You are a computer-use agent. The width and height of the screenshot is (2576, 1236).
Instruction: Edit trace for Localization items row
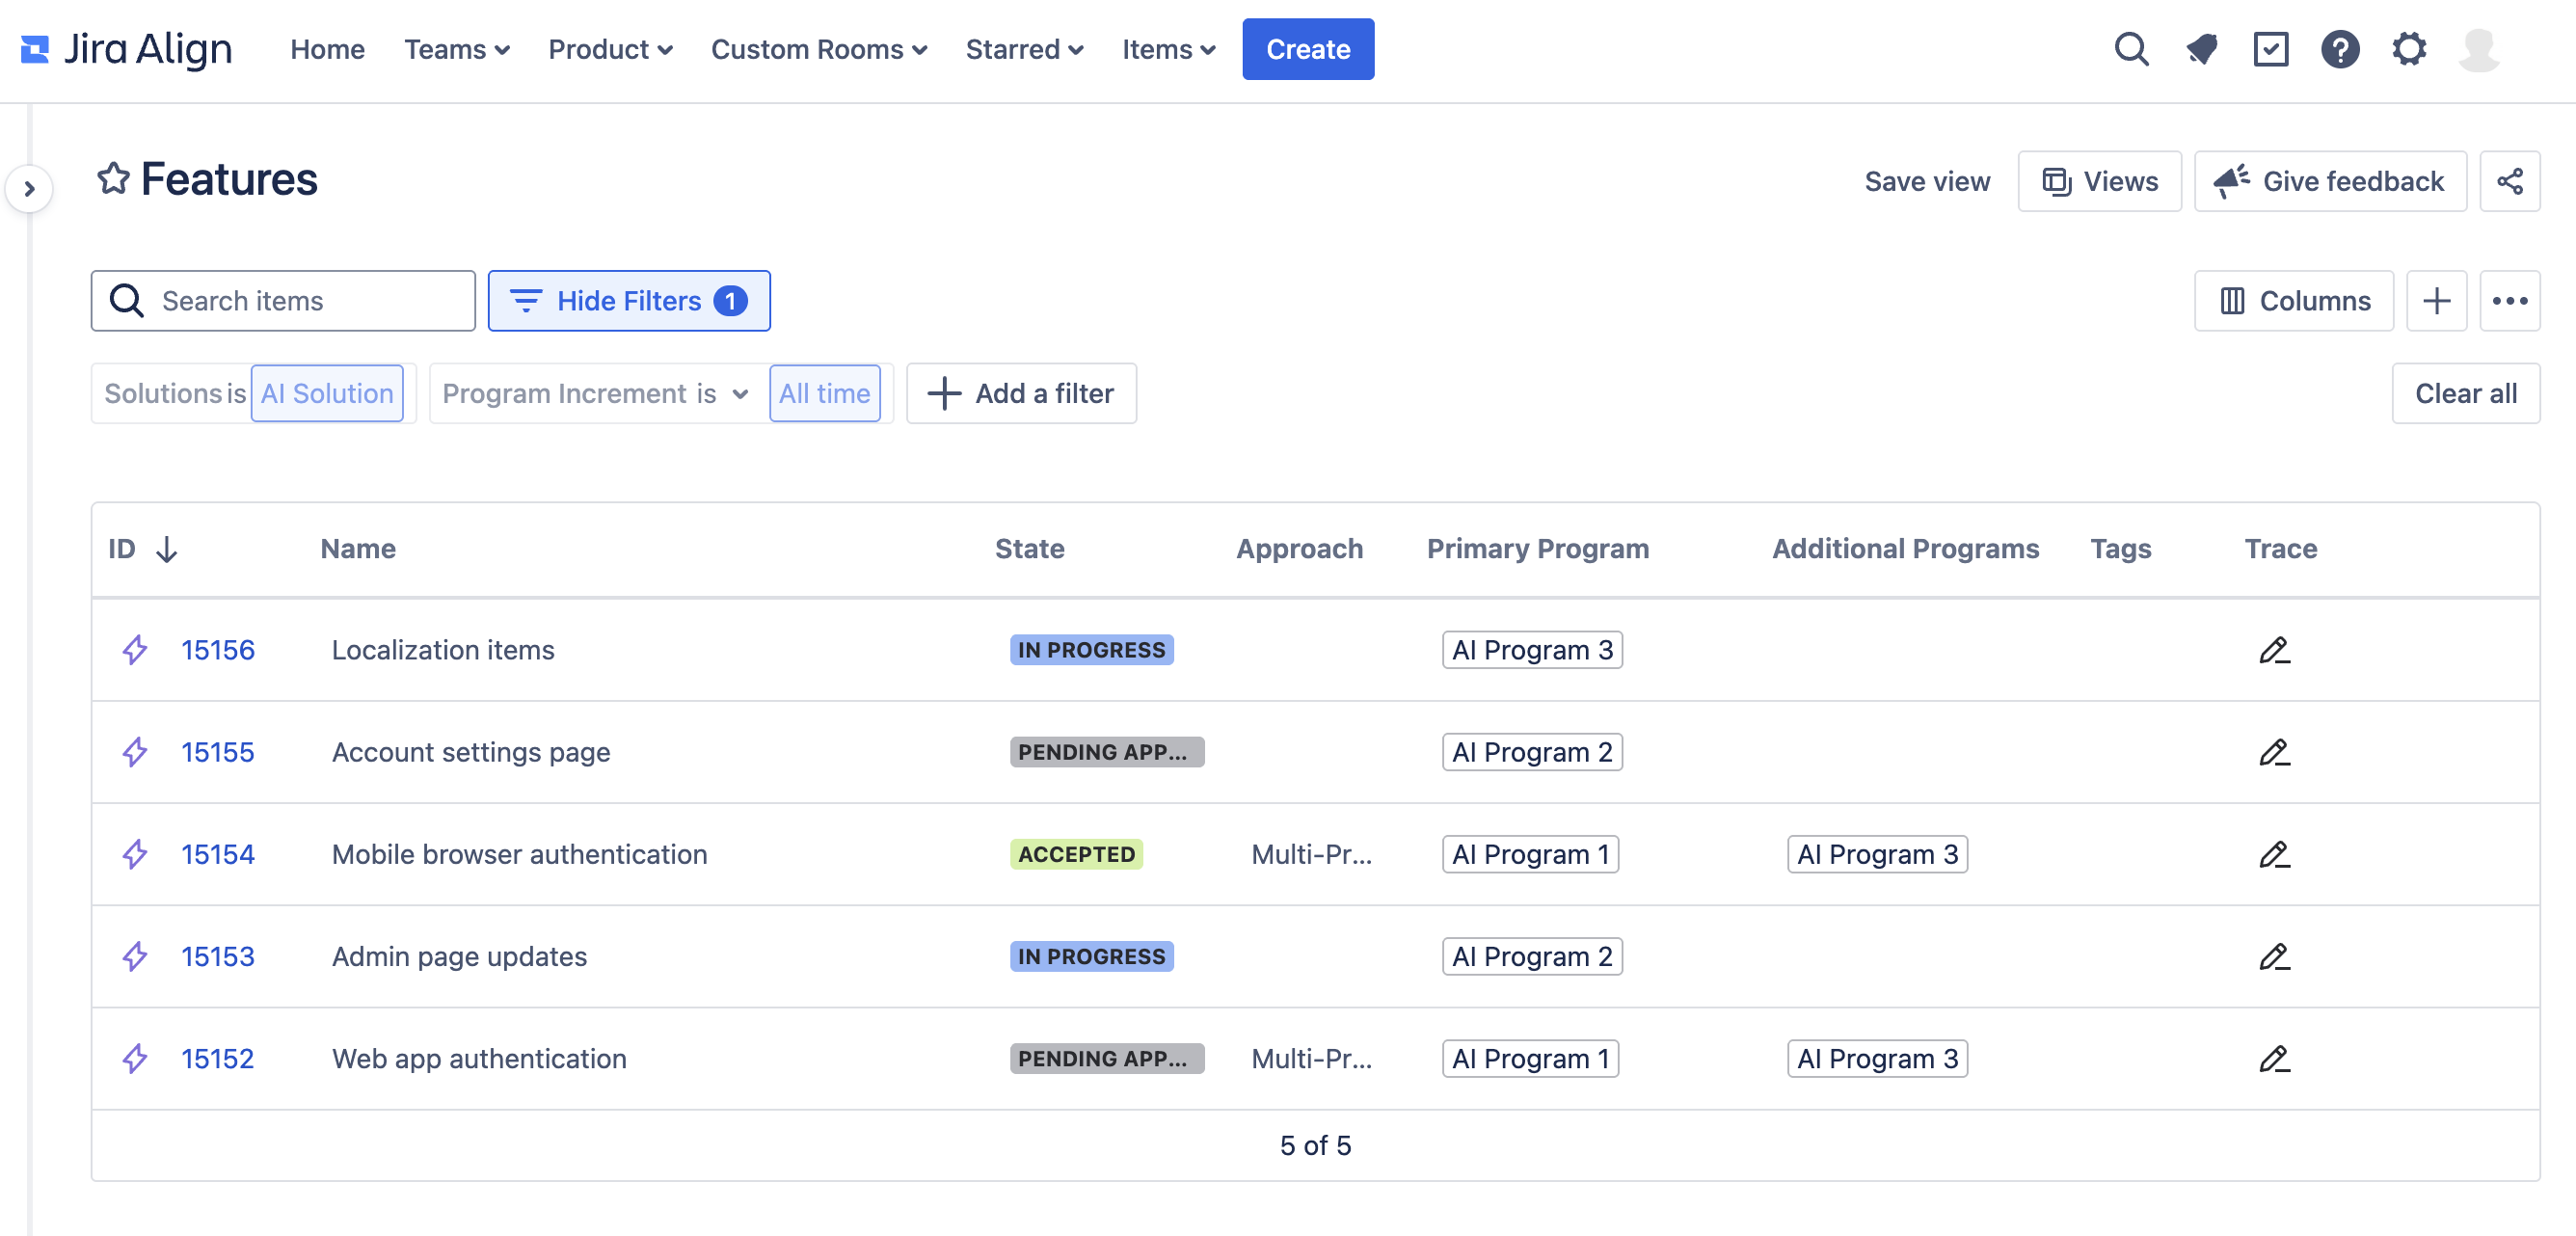pyautogui.click(x=2274, y=650)
